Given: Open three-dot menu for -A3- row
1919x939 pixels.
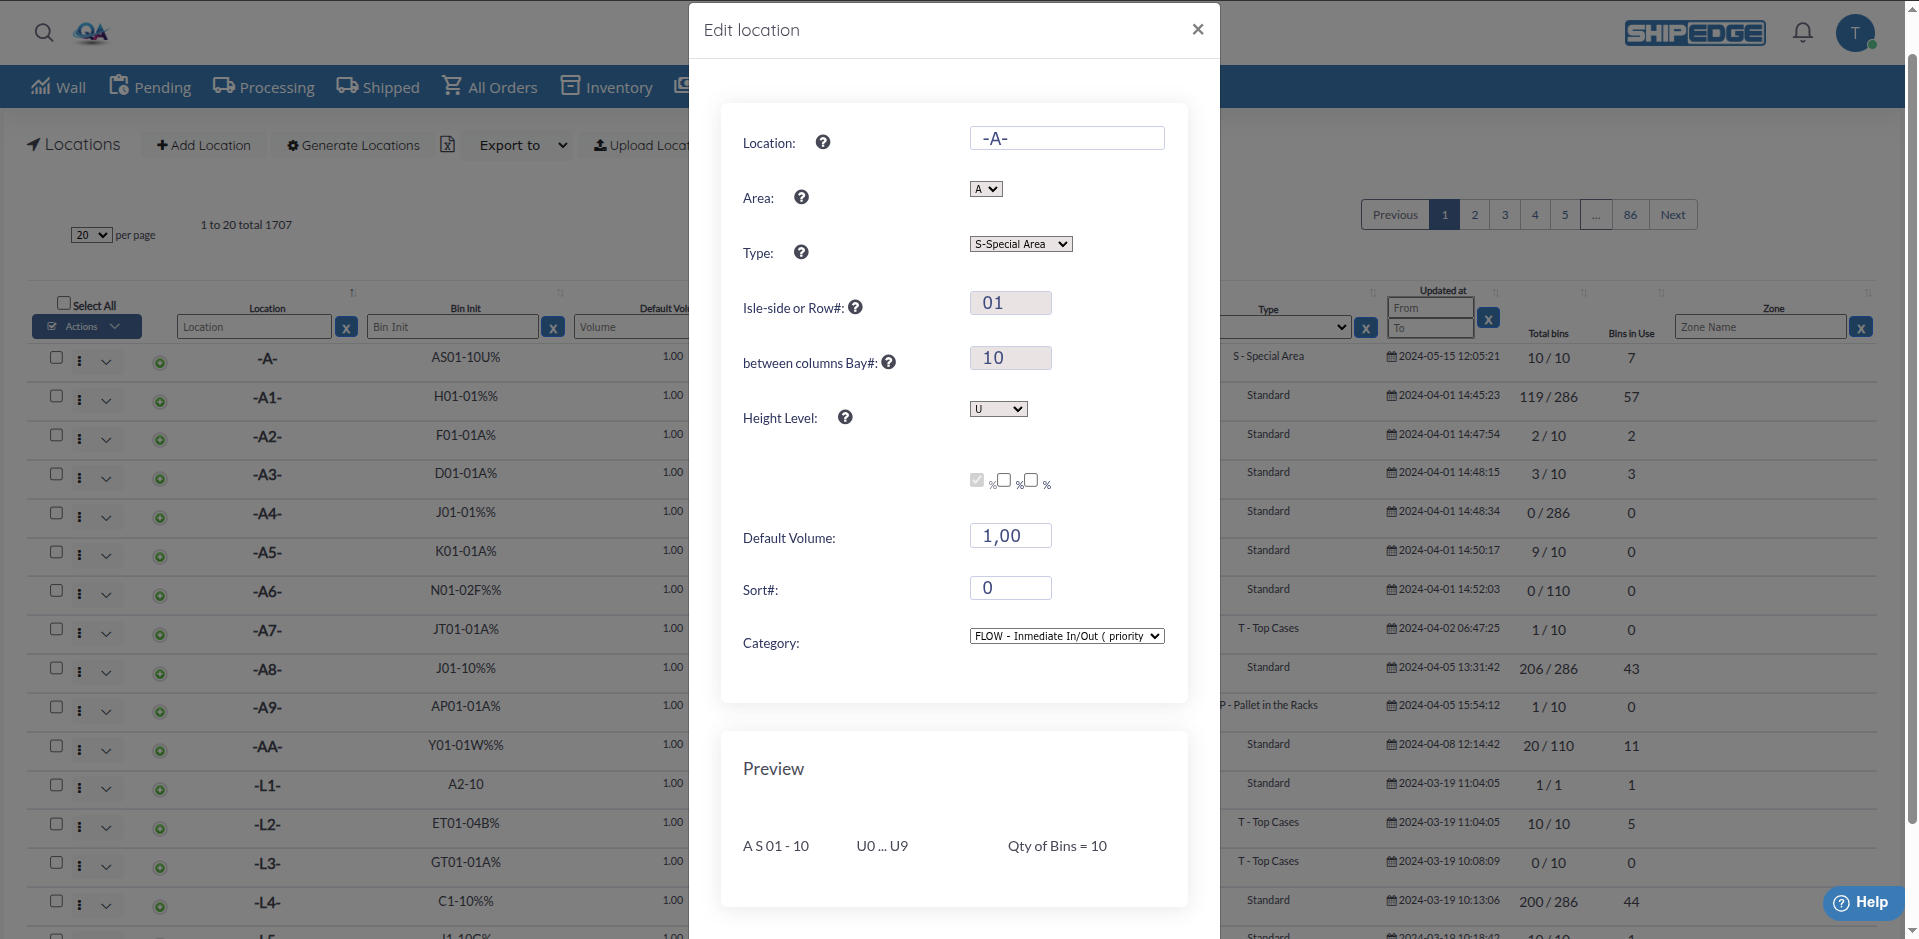Looking at the screenshot, I should pos(79,477).
